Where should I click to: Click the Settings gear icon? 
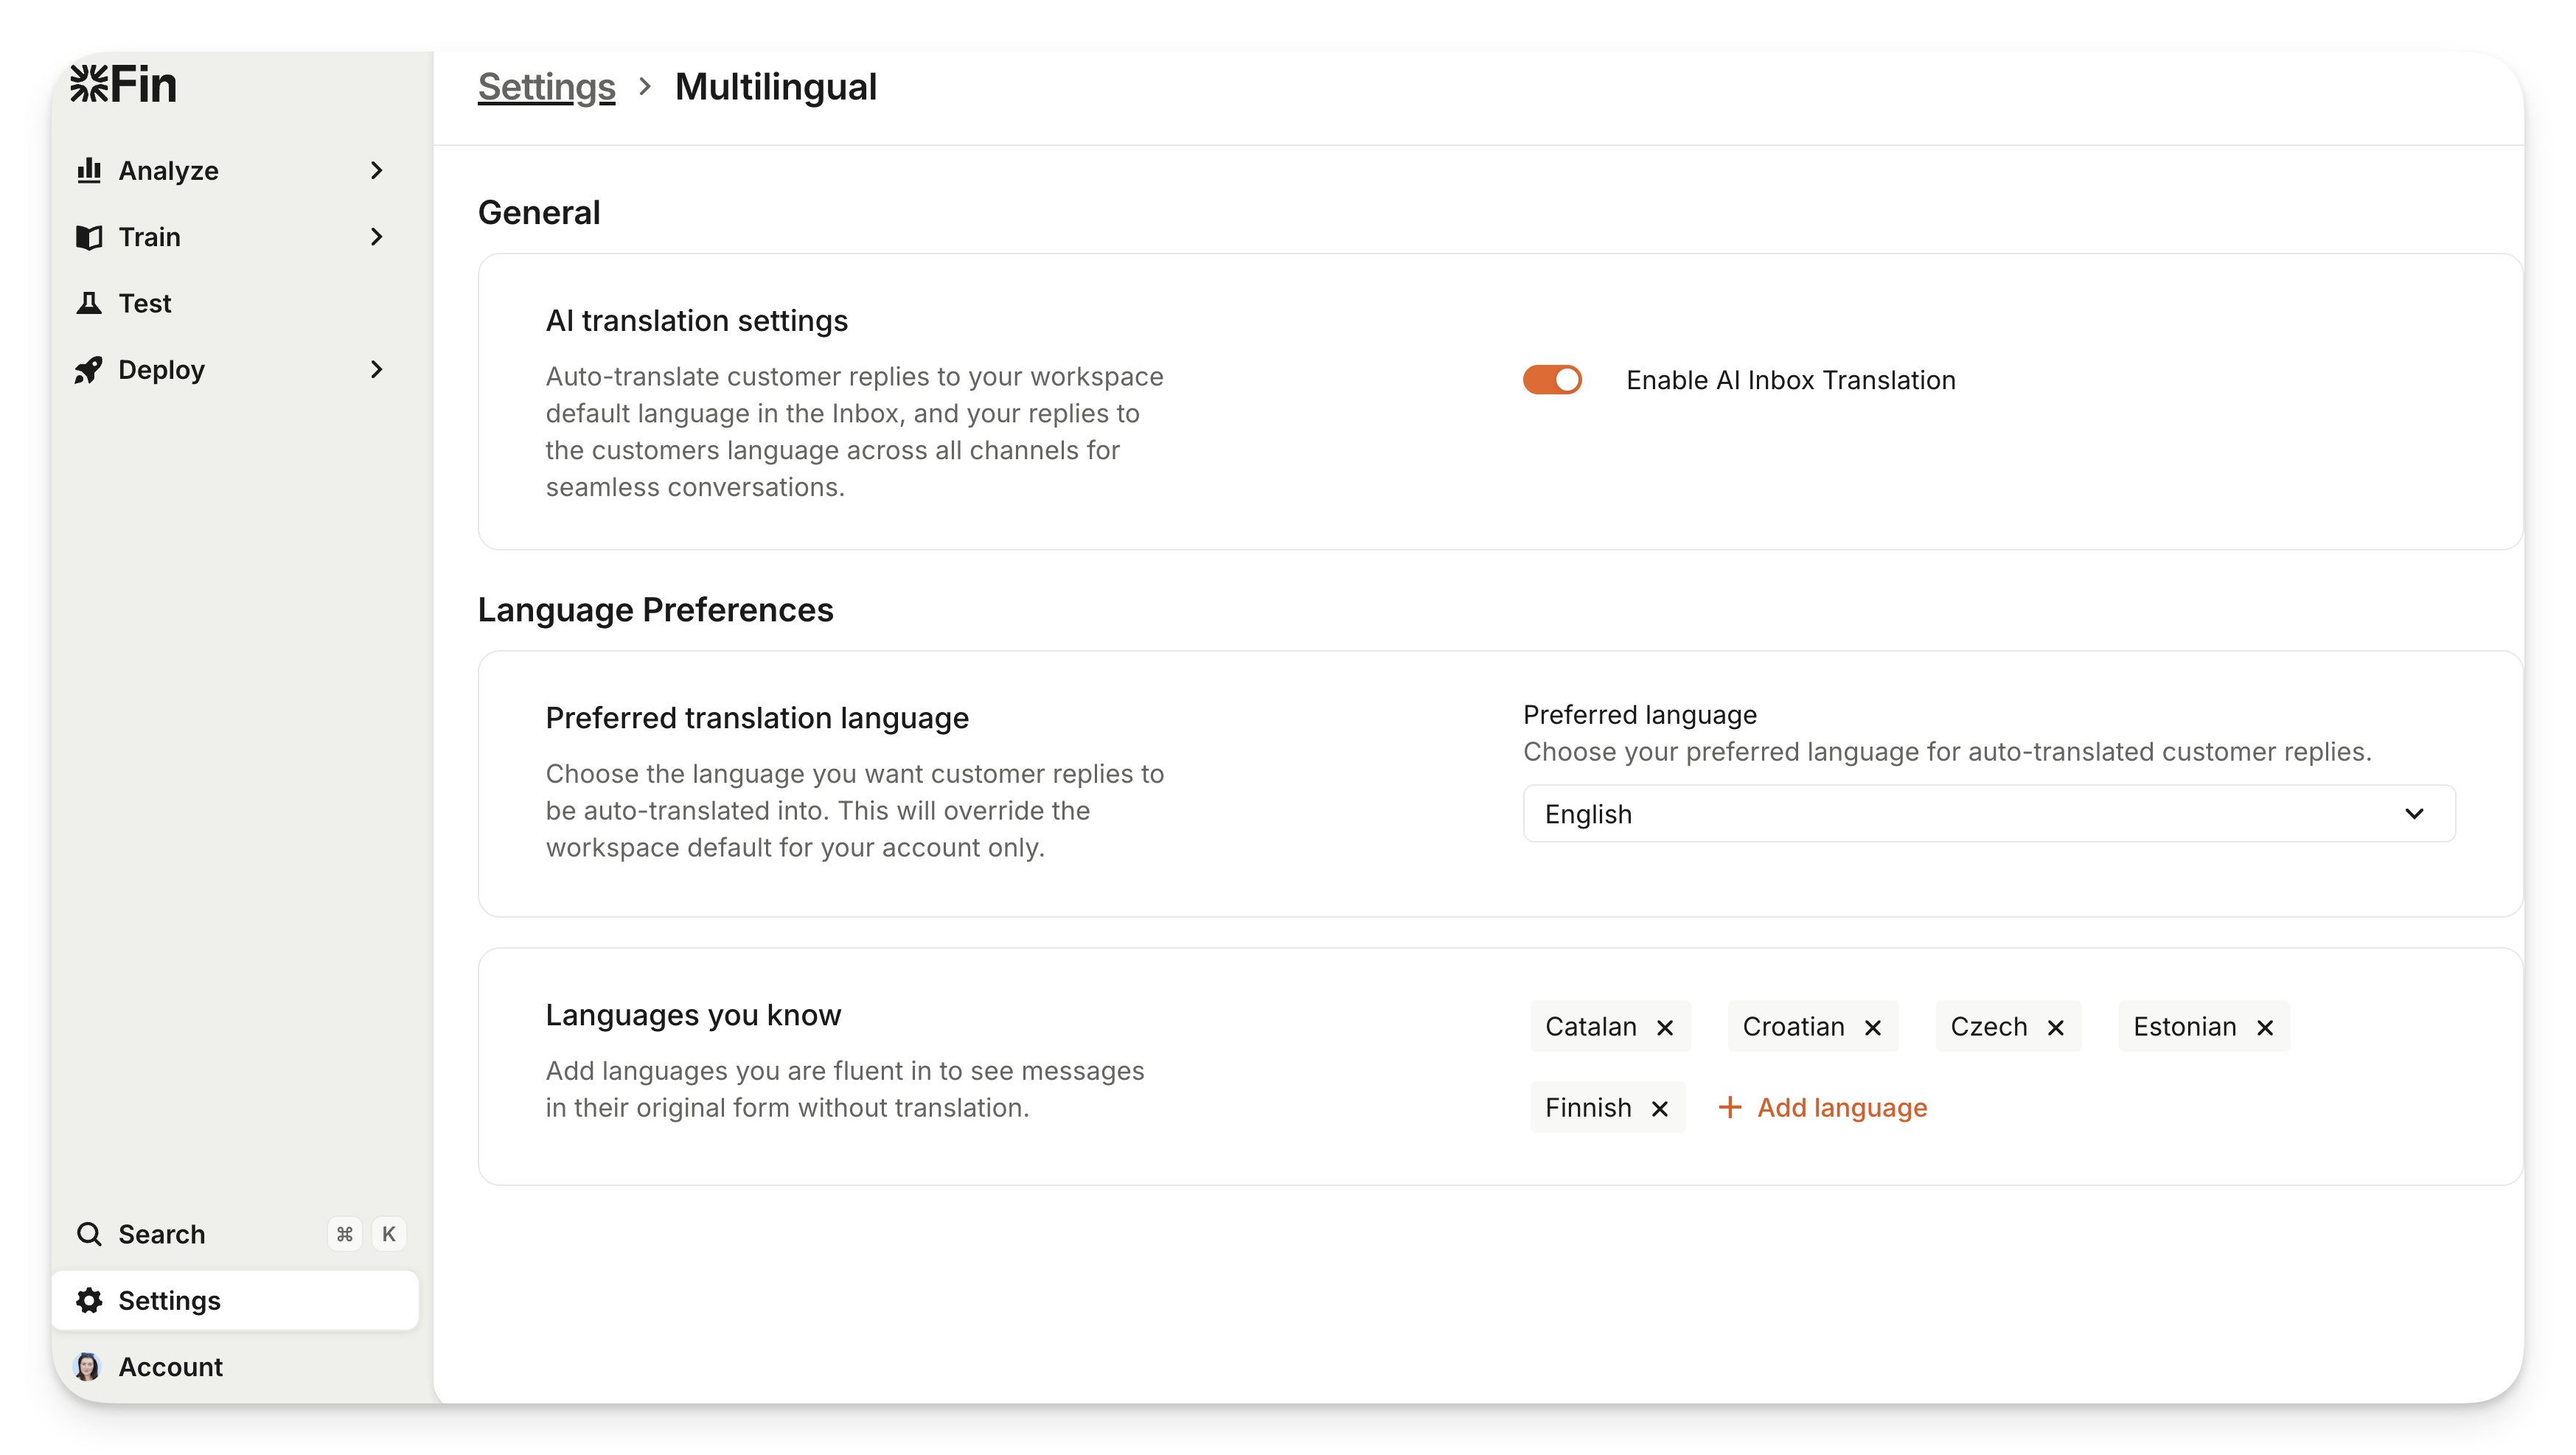click(89, 1300)
